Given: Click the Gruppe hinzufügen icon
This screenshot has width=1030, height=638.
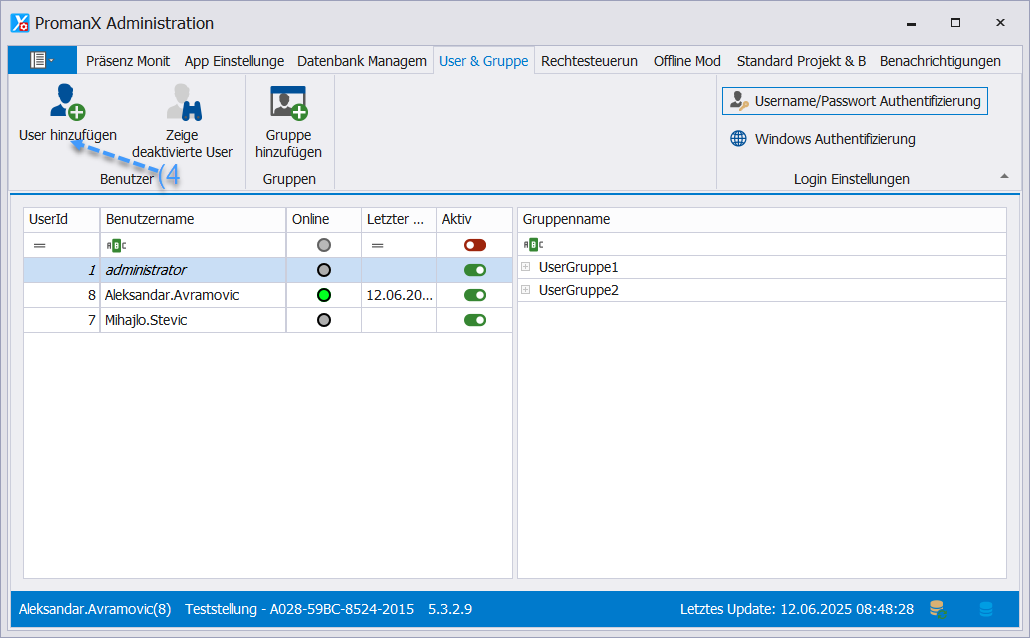Looking at the screenshot, I should tap(288, 103).
